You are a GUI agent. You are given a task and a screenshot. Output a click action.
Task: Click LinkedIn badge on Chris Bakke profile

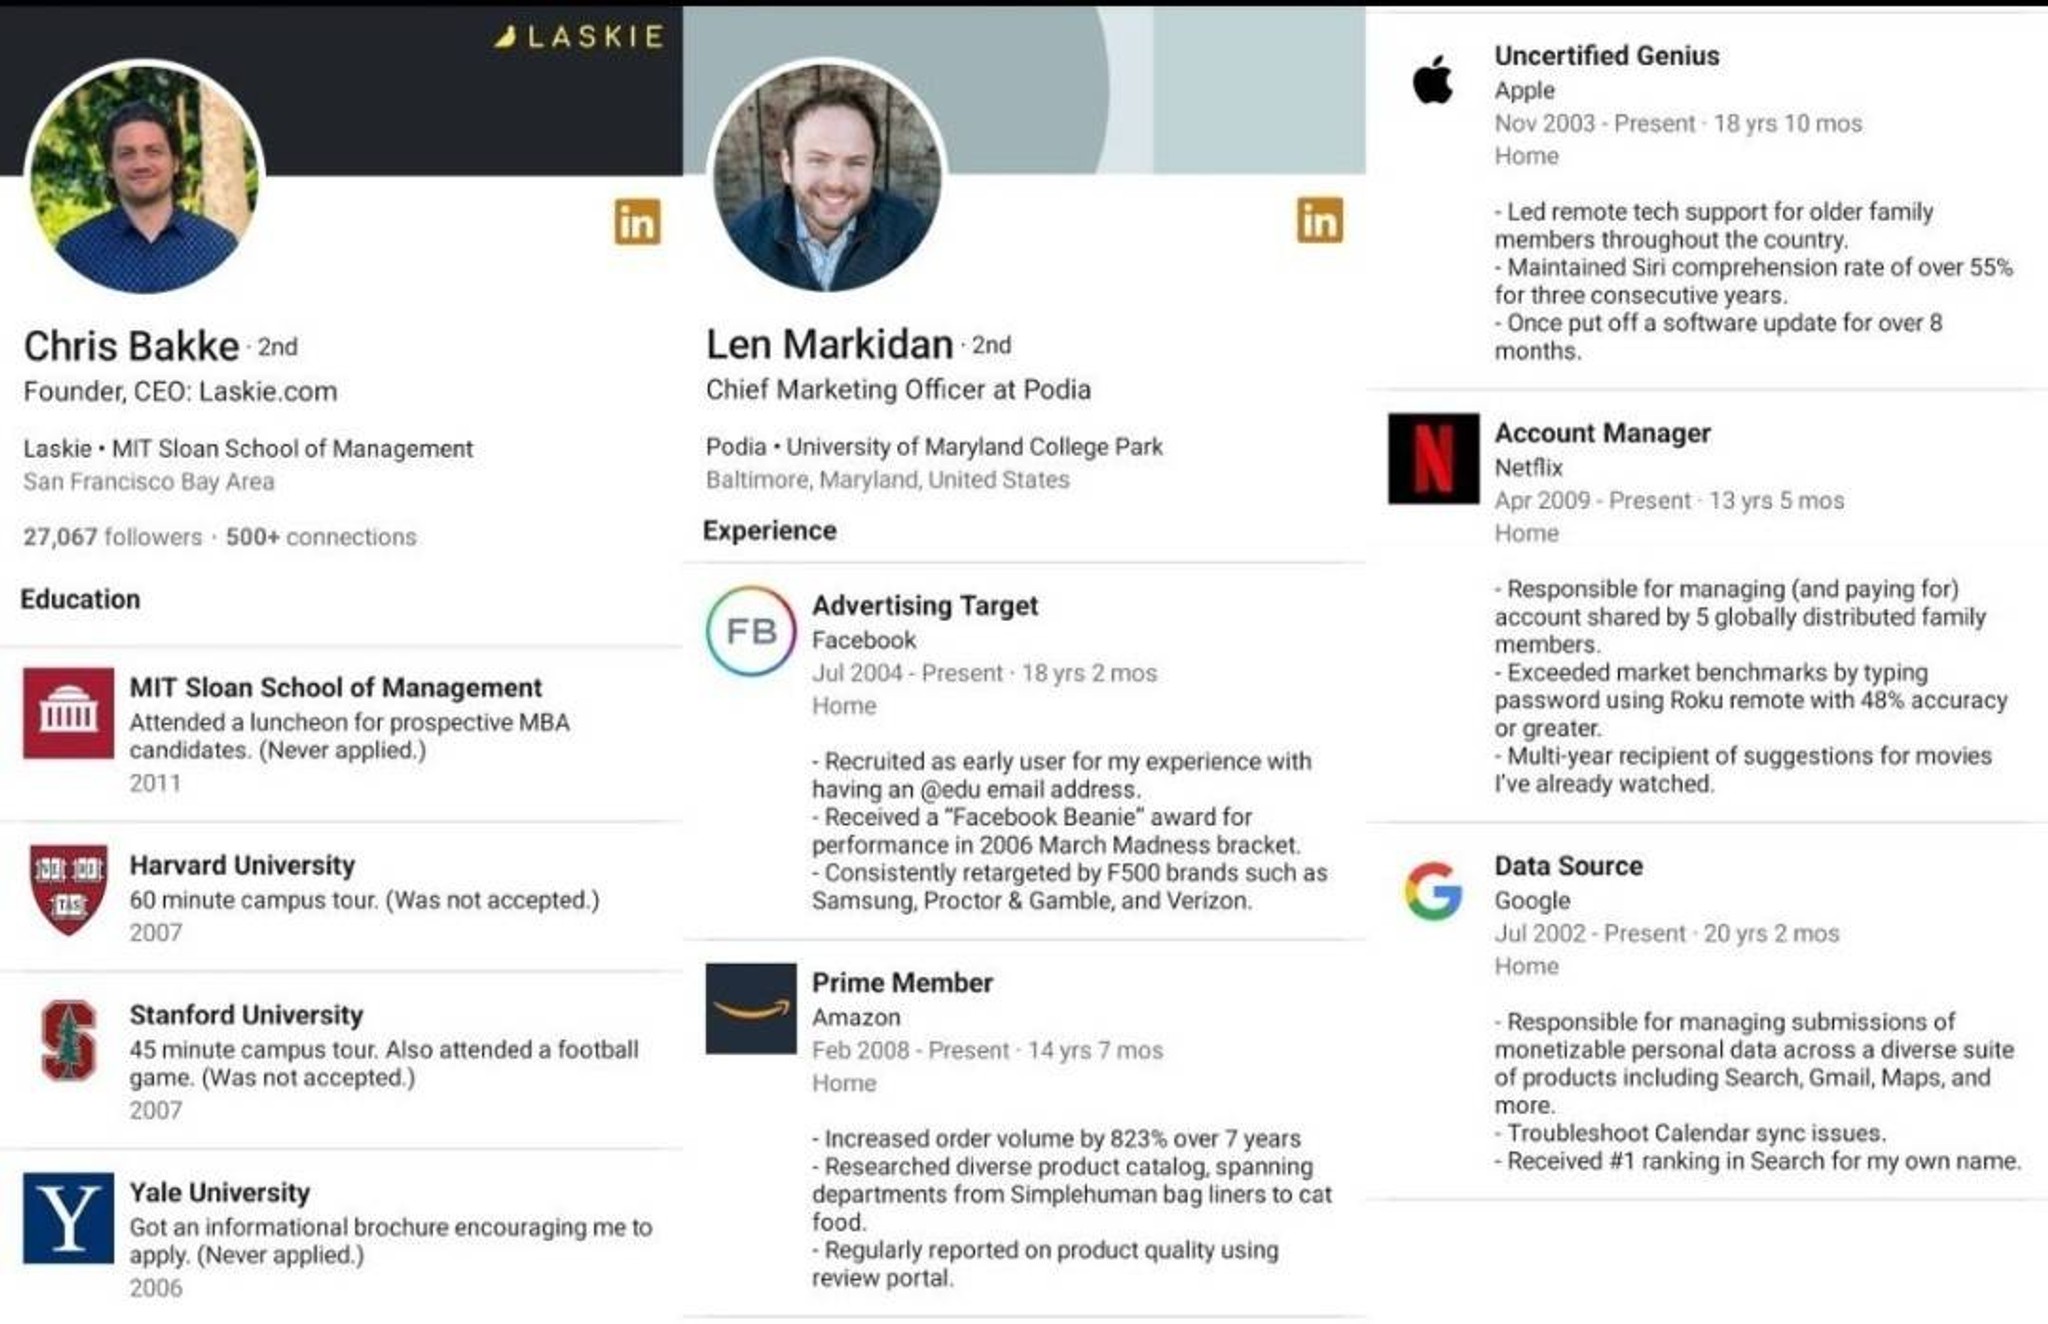click(637, 221)
